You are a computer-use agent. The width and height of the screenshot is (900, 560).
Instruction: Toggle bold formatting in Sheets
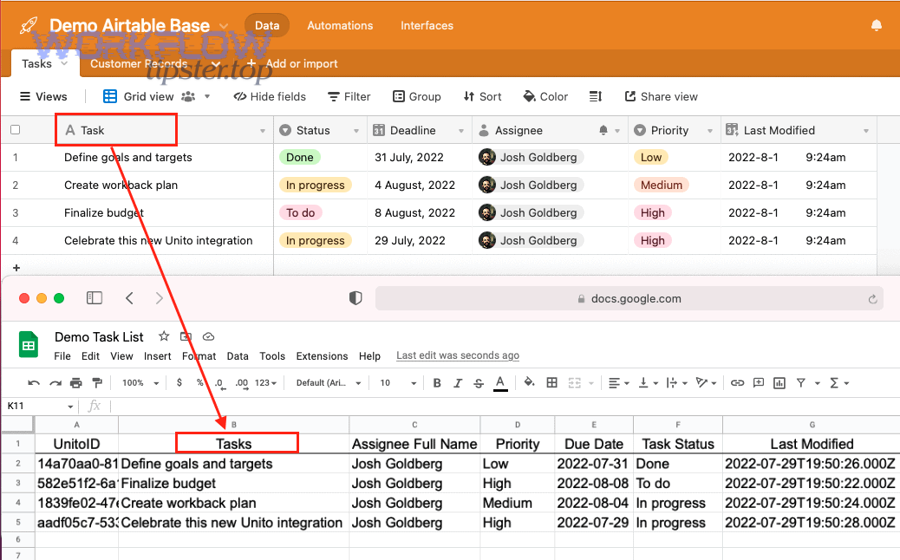point(437,383)
